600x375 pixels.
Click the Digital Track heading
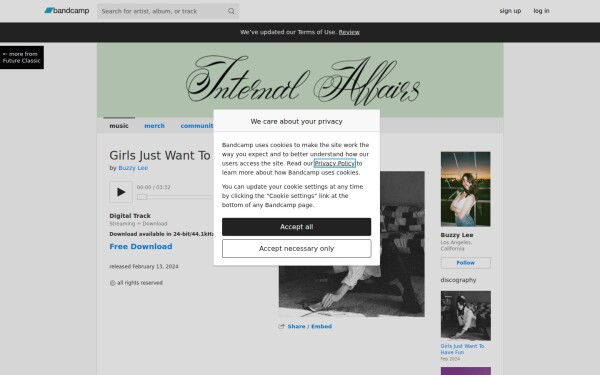pyautogui.click(x=130, y=216)
